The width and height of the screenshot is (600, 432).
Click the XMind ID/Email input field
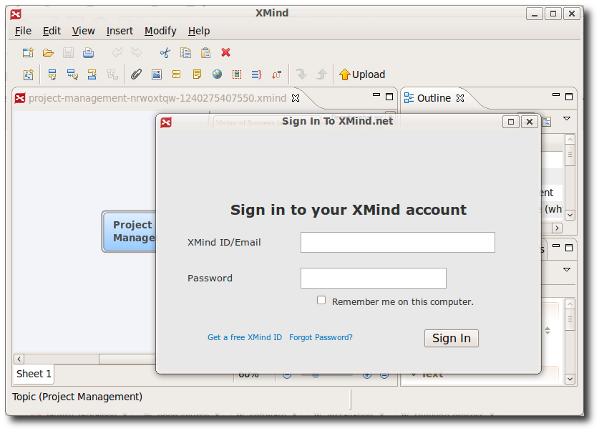click(398, 243)
